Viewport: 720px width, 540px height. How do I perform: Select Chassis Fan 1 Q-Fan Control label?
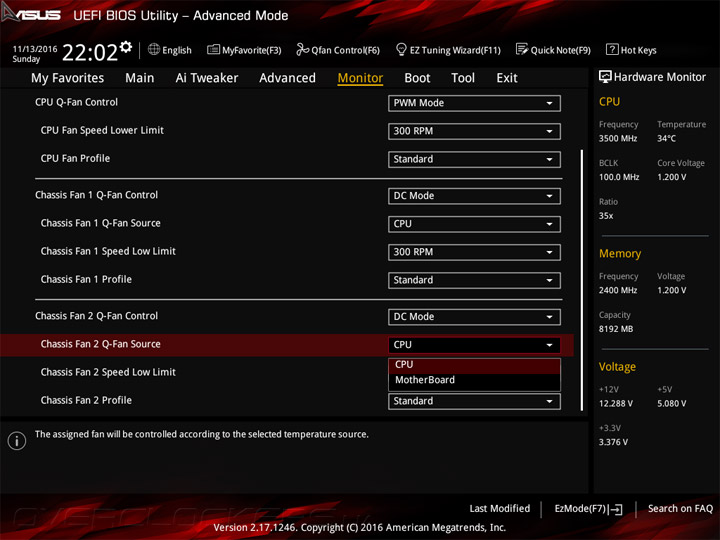(96, 195)
